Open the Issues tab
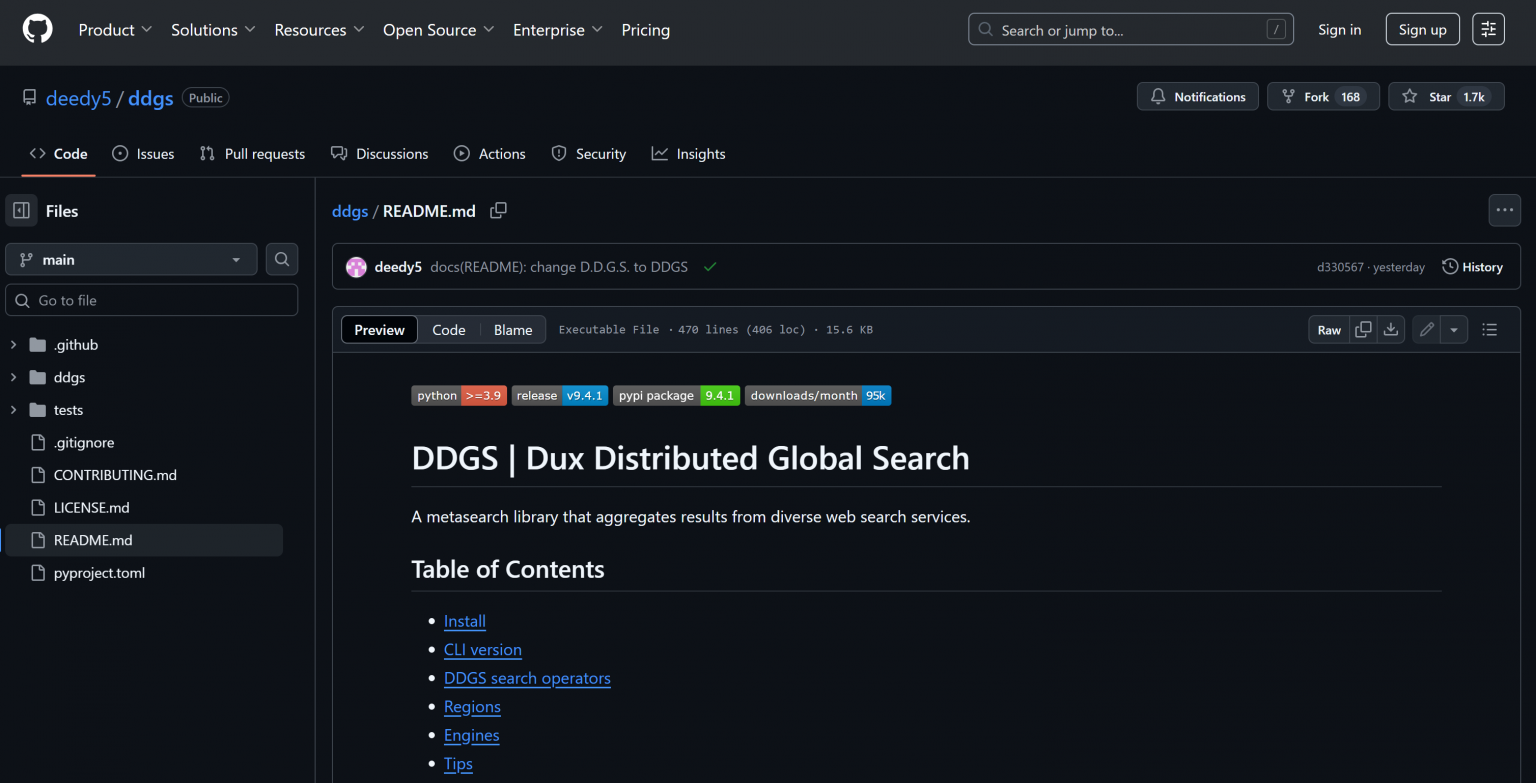 [x=143, y=154]
